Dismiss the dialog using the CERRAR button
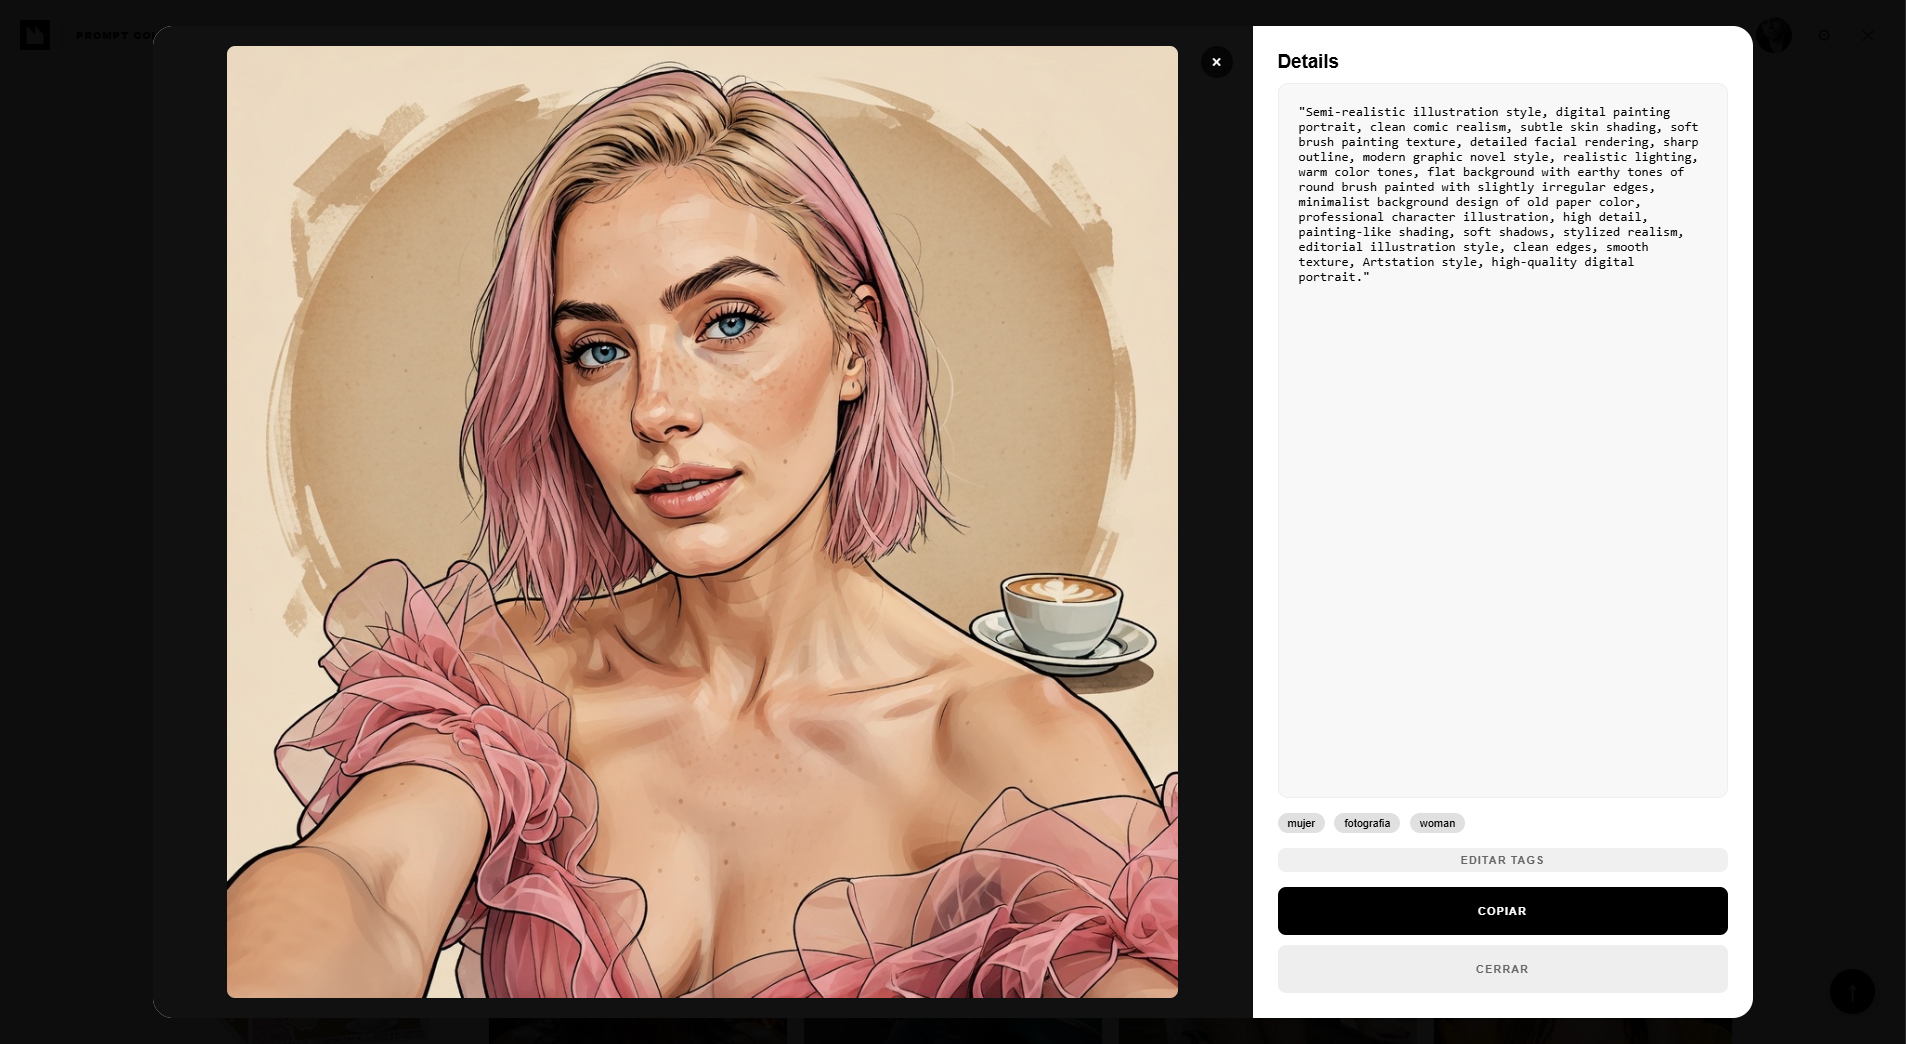1906x1044 pixels. click(1502, 969)
